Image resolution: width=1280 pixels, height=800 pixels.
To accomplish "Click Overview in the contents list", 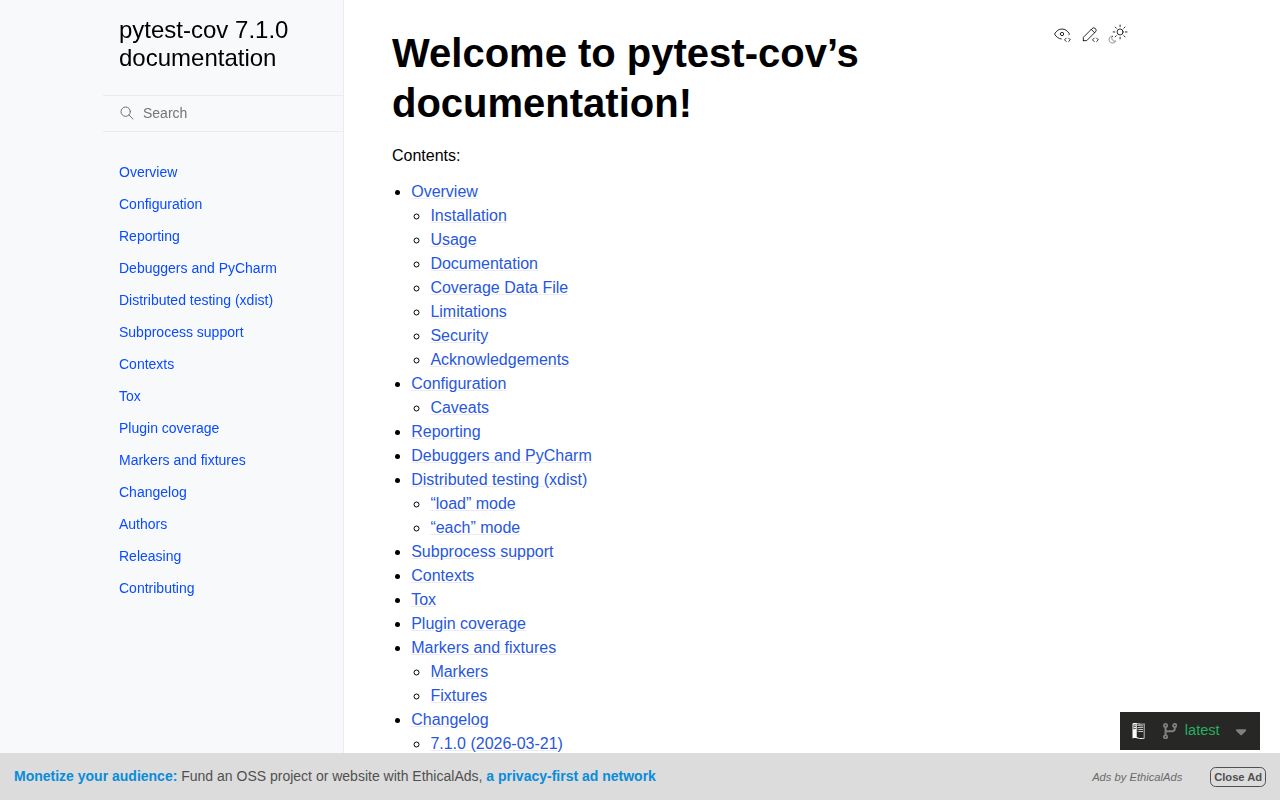I will (444, 191).
